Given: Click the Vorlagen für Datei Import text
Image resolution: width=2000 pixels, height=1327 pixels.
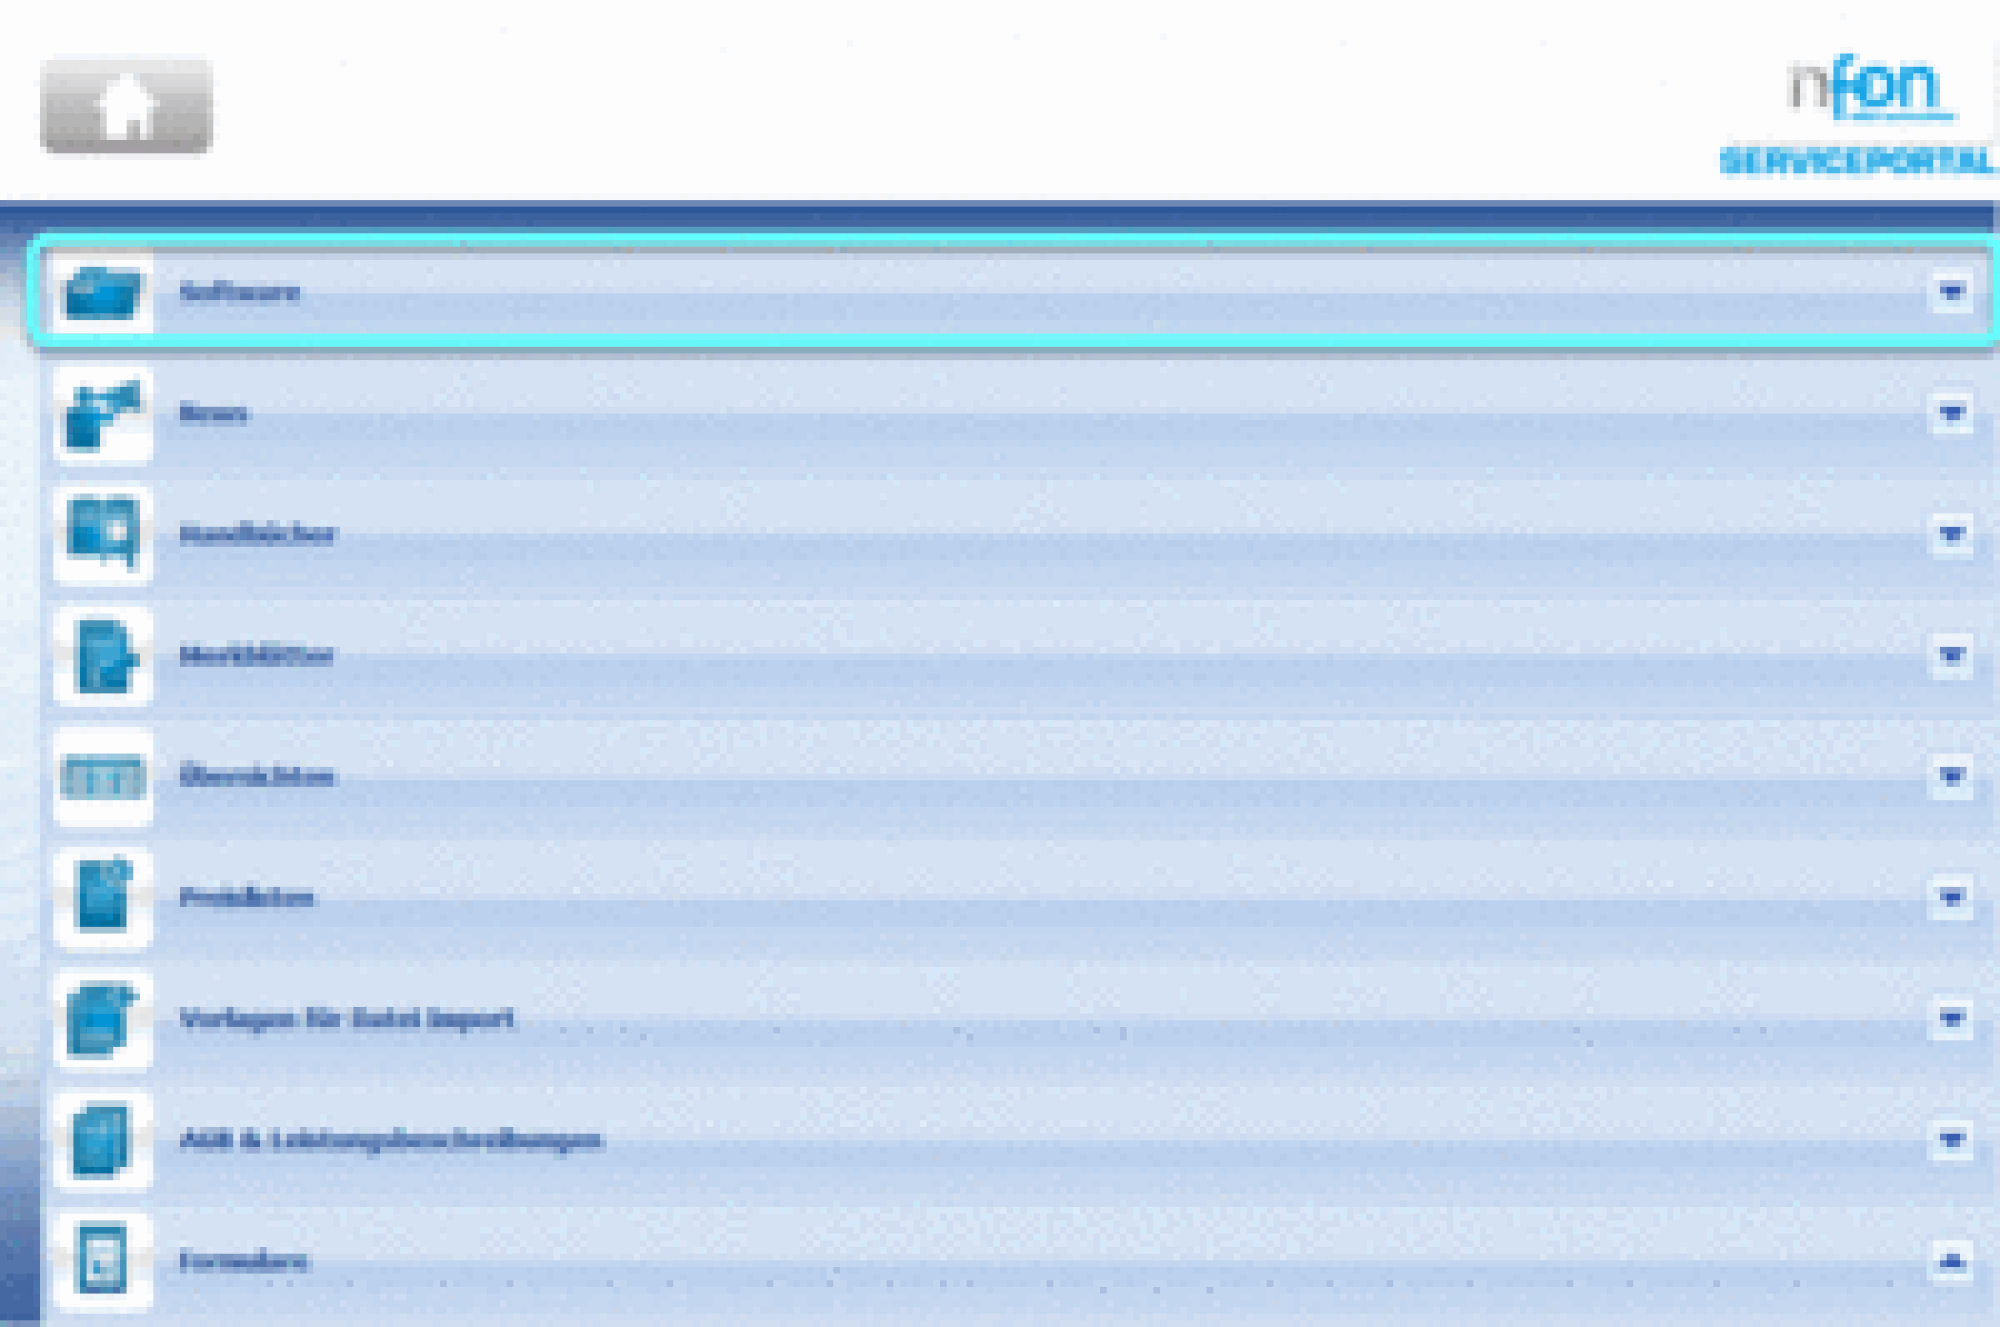Looking at the screenshot, I should point(346,1019).
